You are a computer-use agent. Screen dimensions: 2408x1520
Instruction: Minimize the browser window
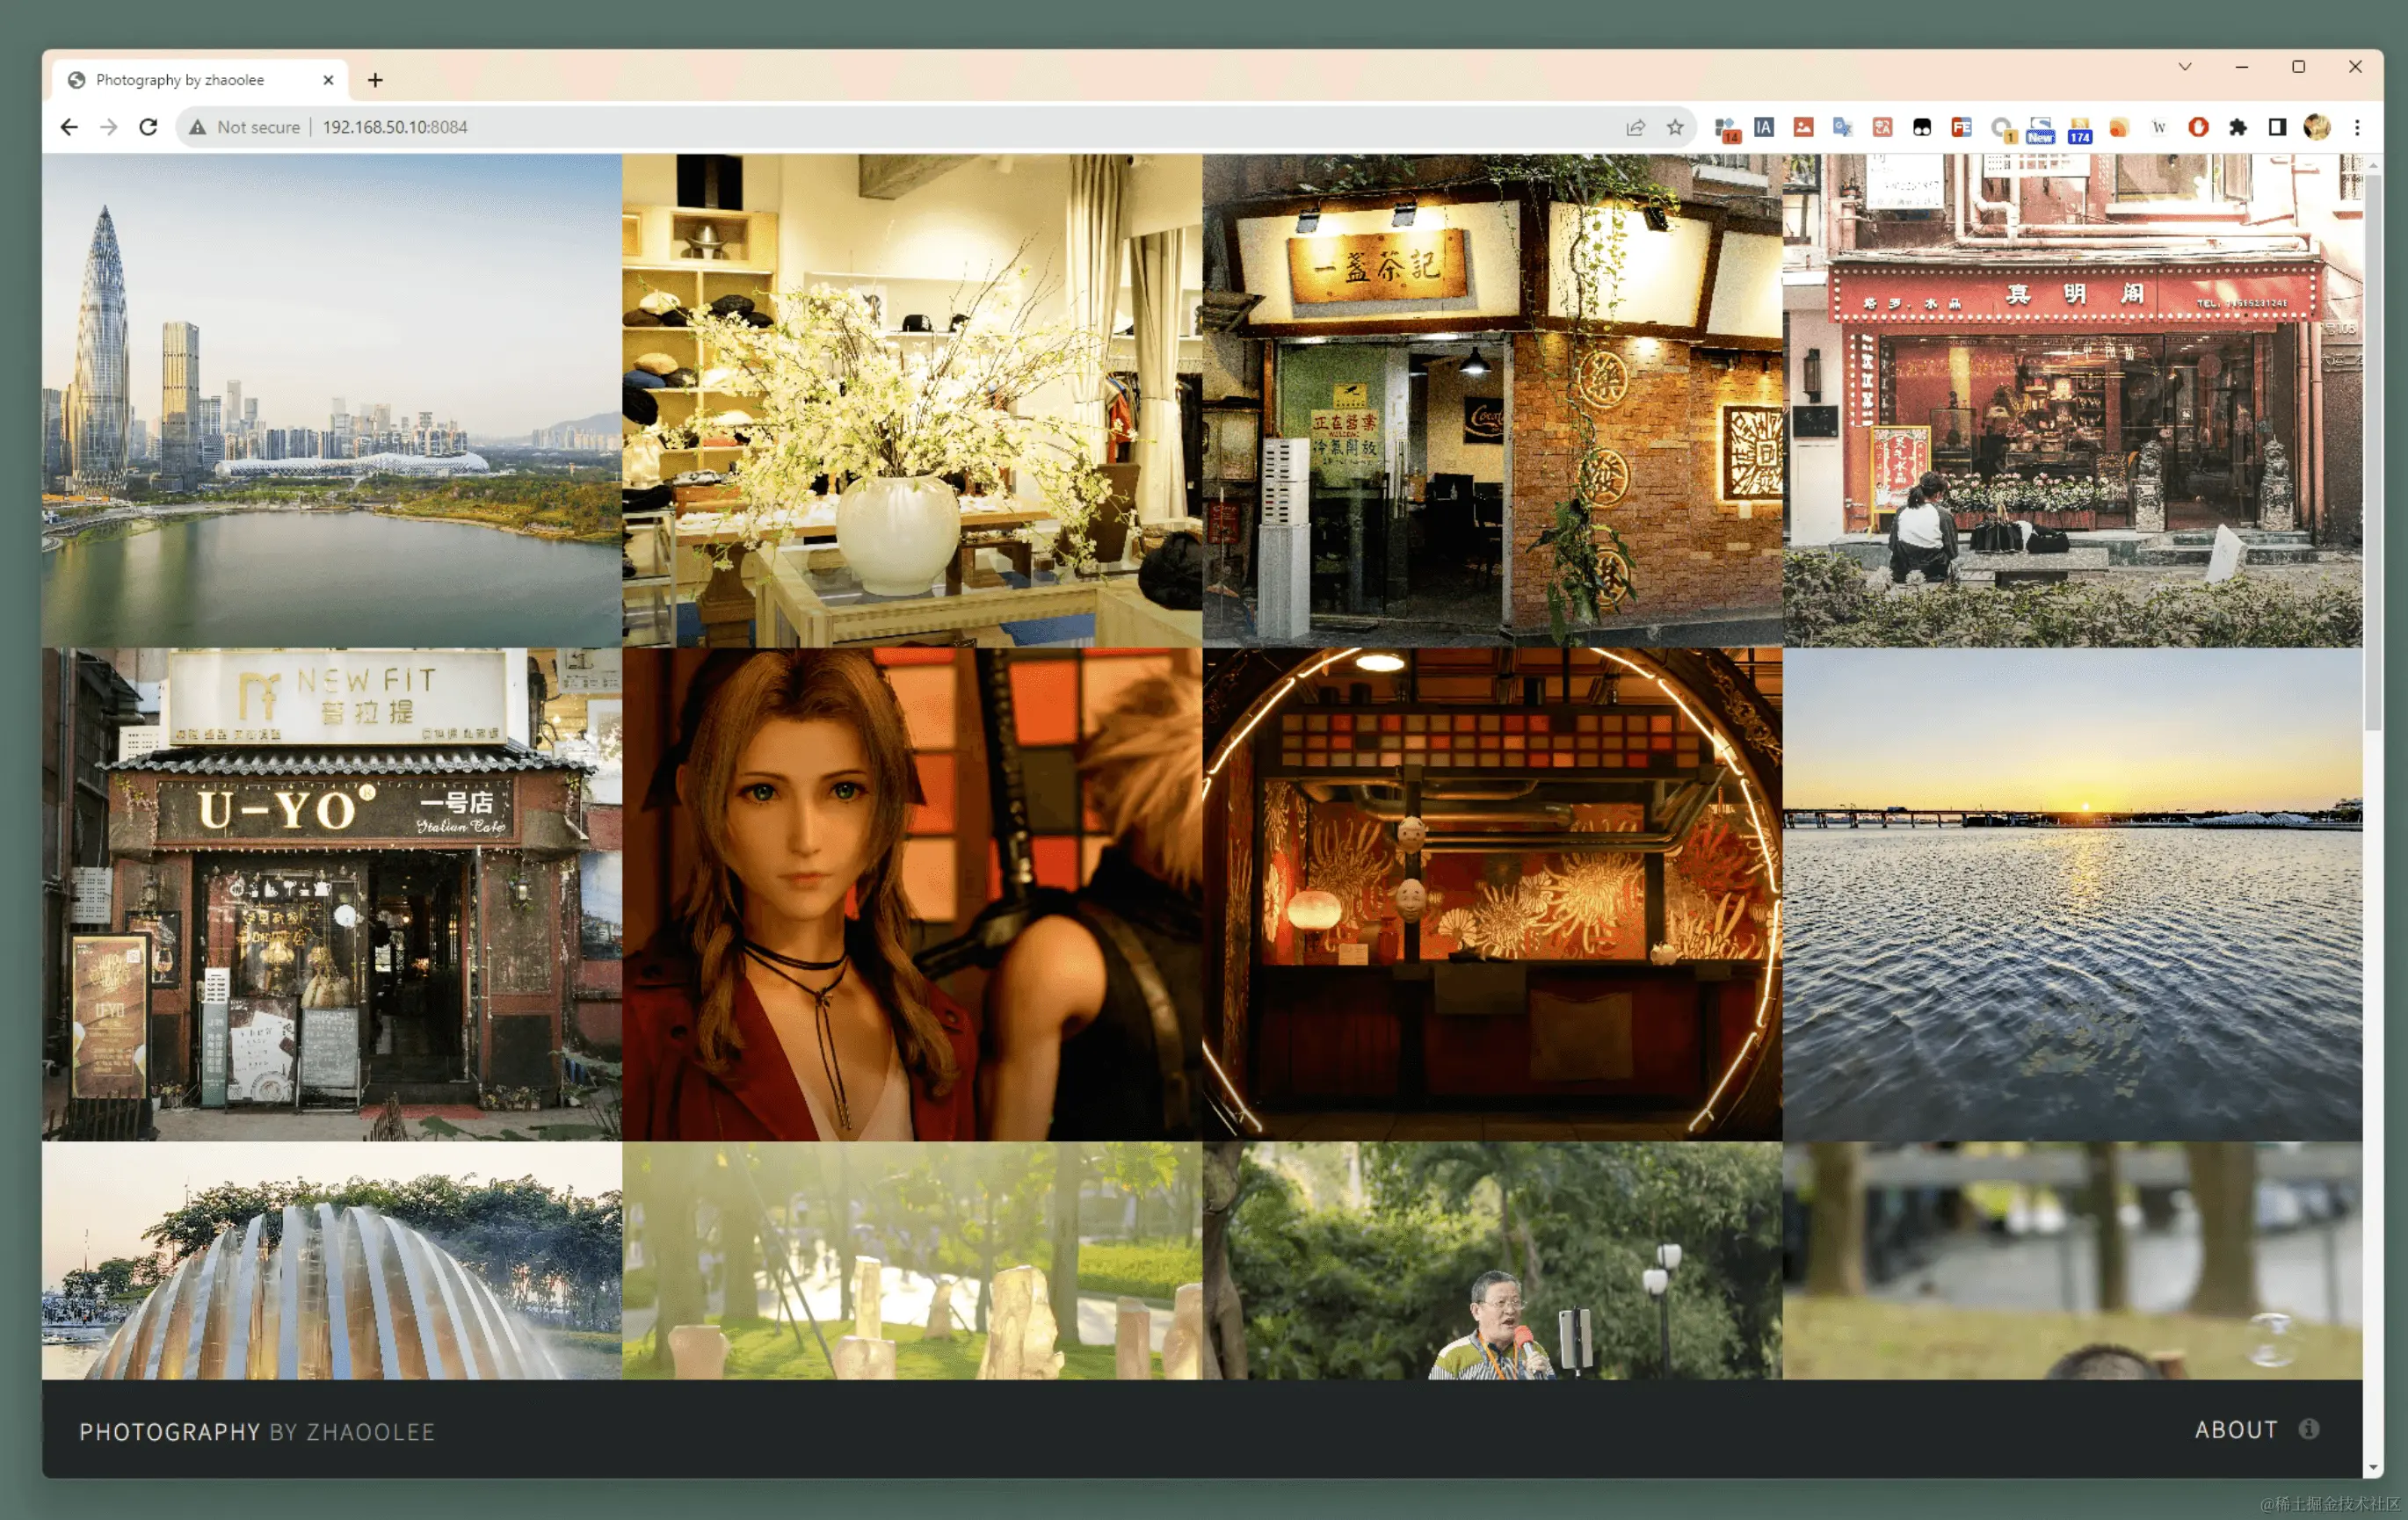point(2242,66)
